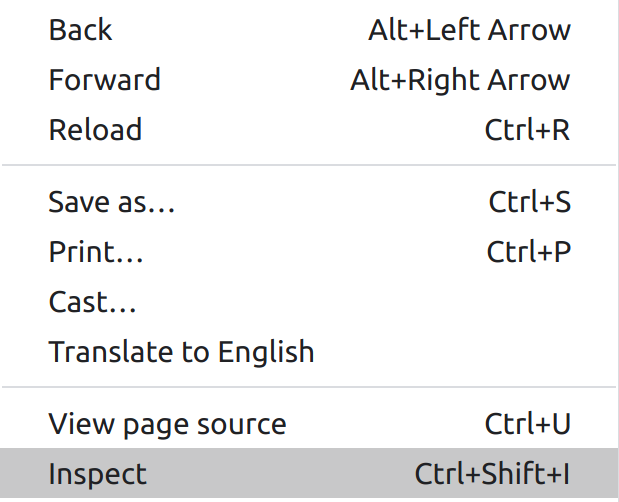Screen dimensions: 619x502
Task: Select the Print… menu entry
Action: click(x=96, y=252)
